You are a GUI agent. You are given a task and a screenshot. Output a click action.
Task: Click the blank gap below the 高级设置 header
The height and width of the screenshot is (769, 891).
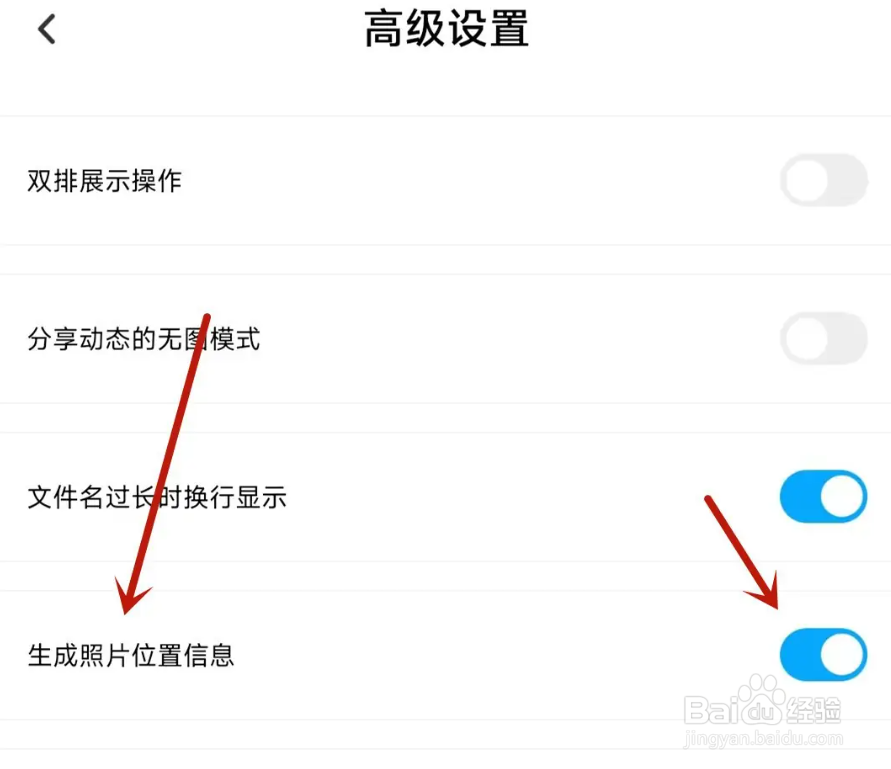(446, 87)
